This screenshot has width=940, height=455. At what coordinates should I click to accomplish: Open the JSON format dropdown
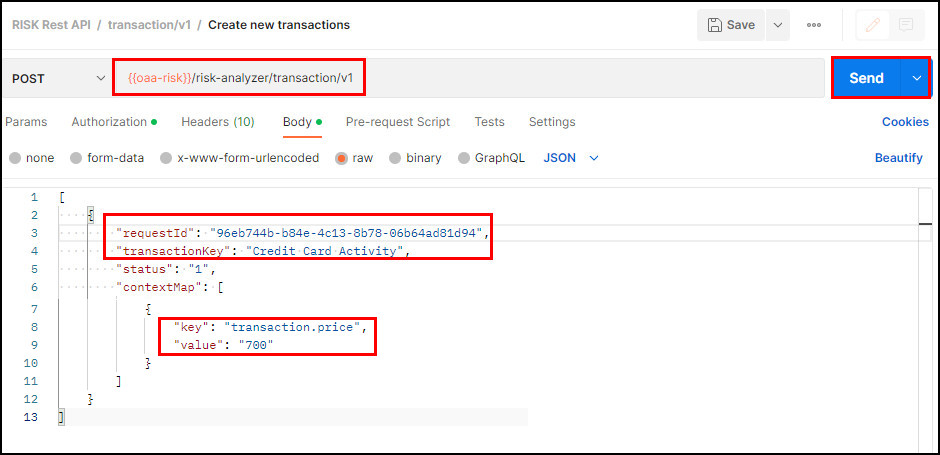pos(571,158)
